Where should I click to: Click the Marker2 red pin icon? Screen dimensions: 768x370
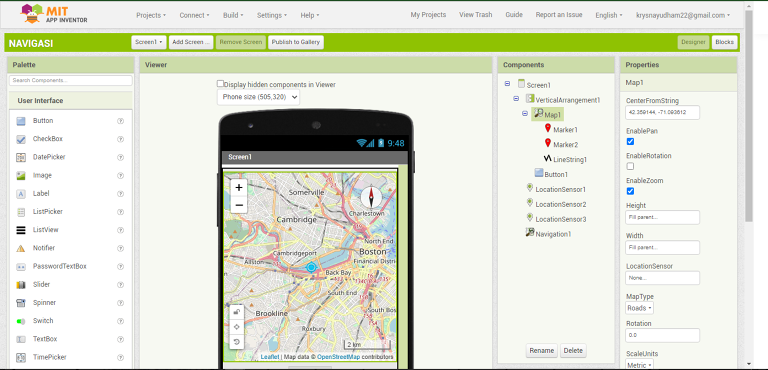548,144
